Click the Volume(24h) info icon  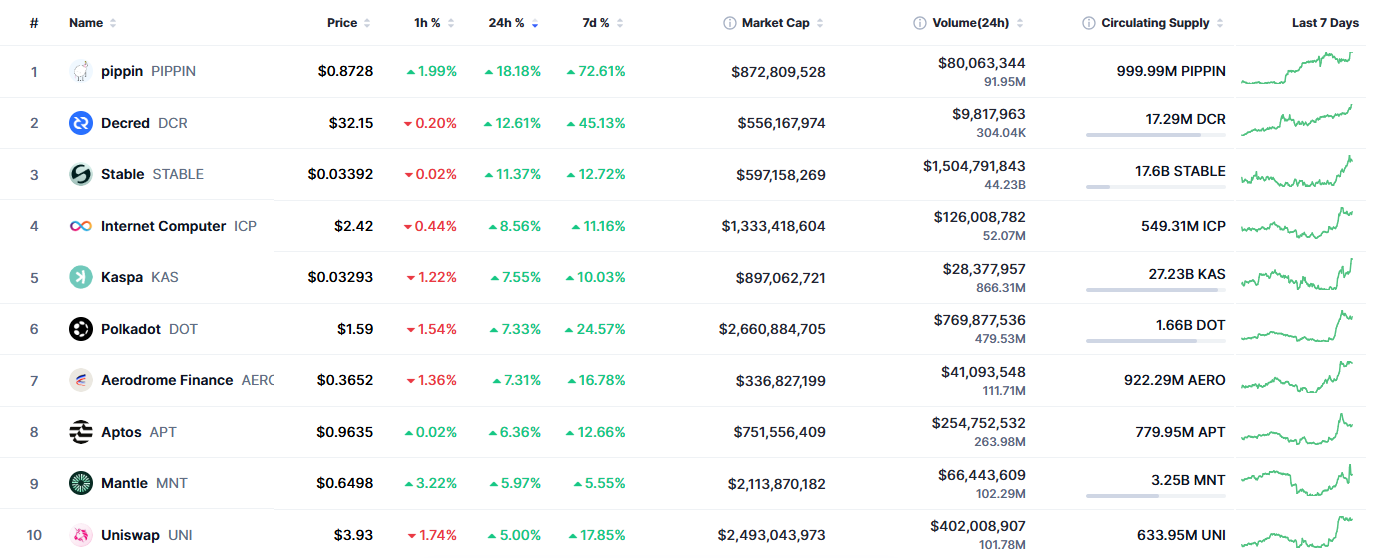[919, 23]
